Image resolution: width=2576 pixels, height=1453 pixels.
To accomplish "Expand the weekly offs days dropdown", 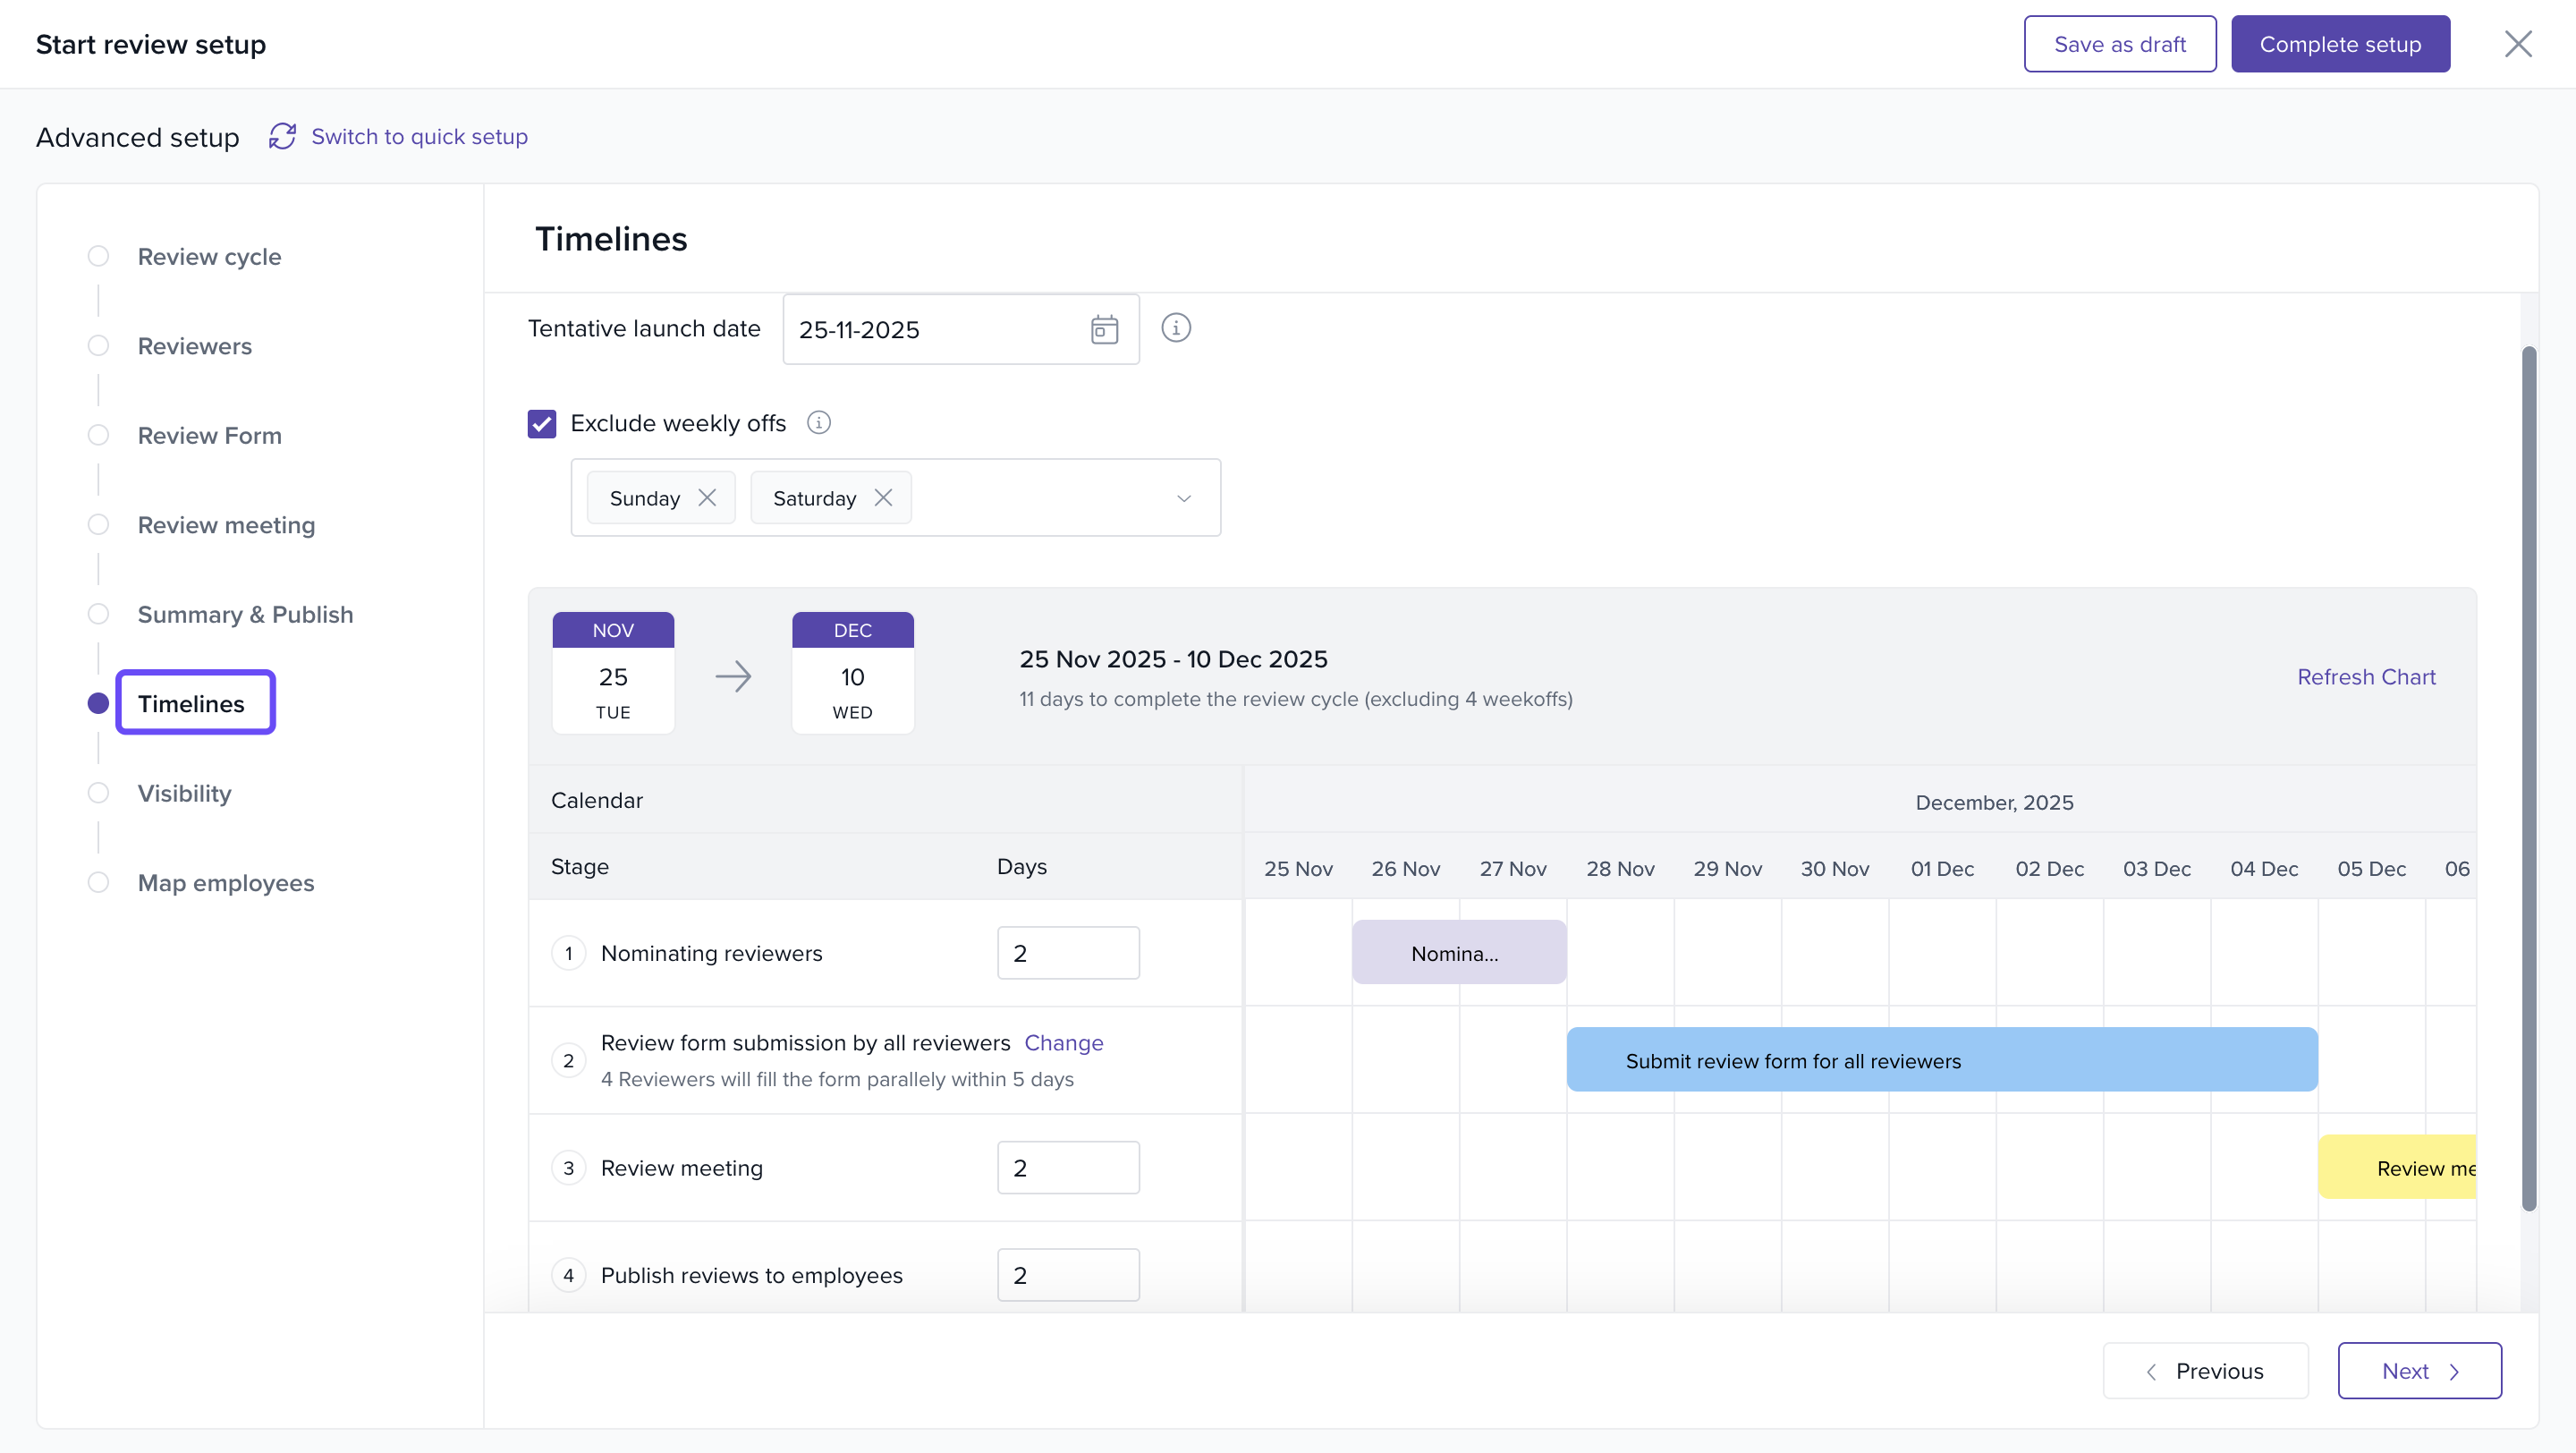I will 1183,498.
